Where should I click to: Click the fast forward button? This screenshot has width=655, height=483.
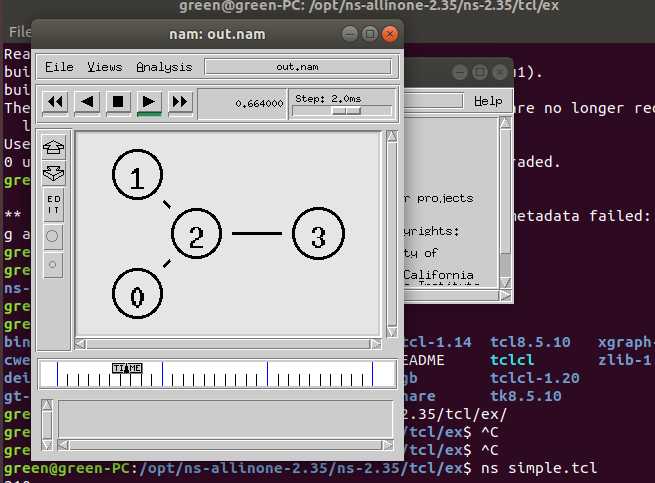180,102
